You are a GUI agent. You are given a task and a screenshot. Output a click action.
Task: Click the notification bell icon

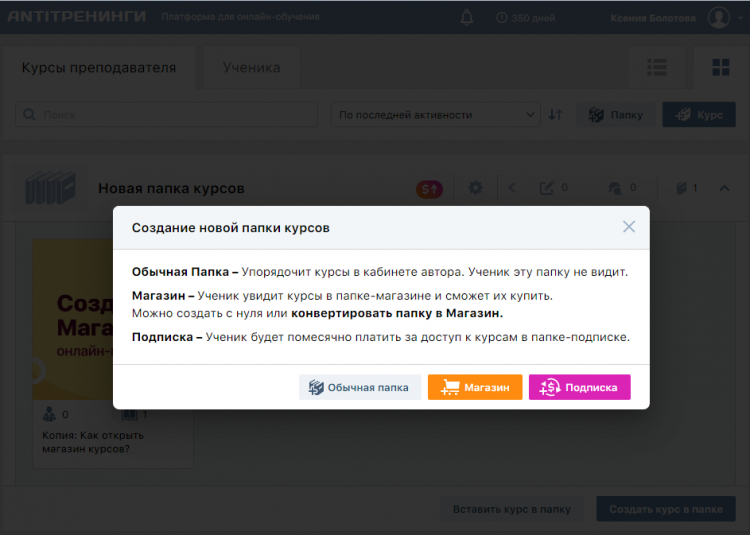pos(466,18)
